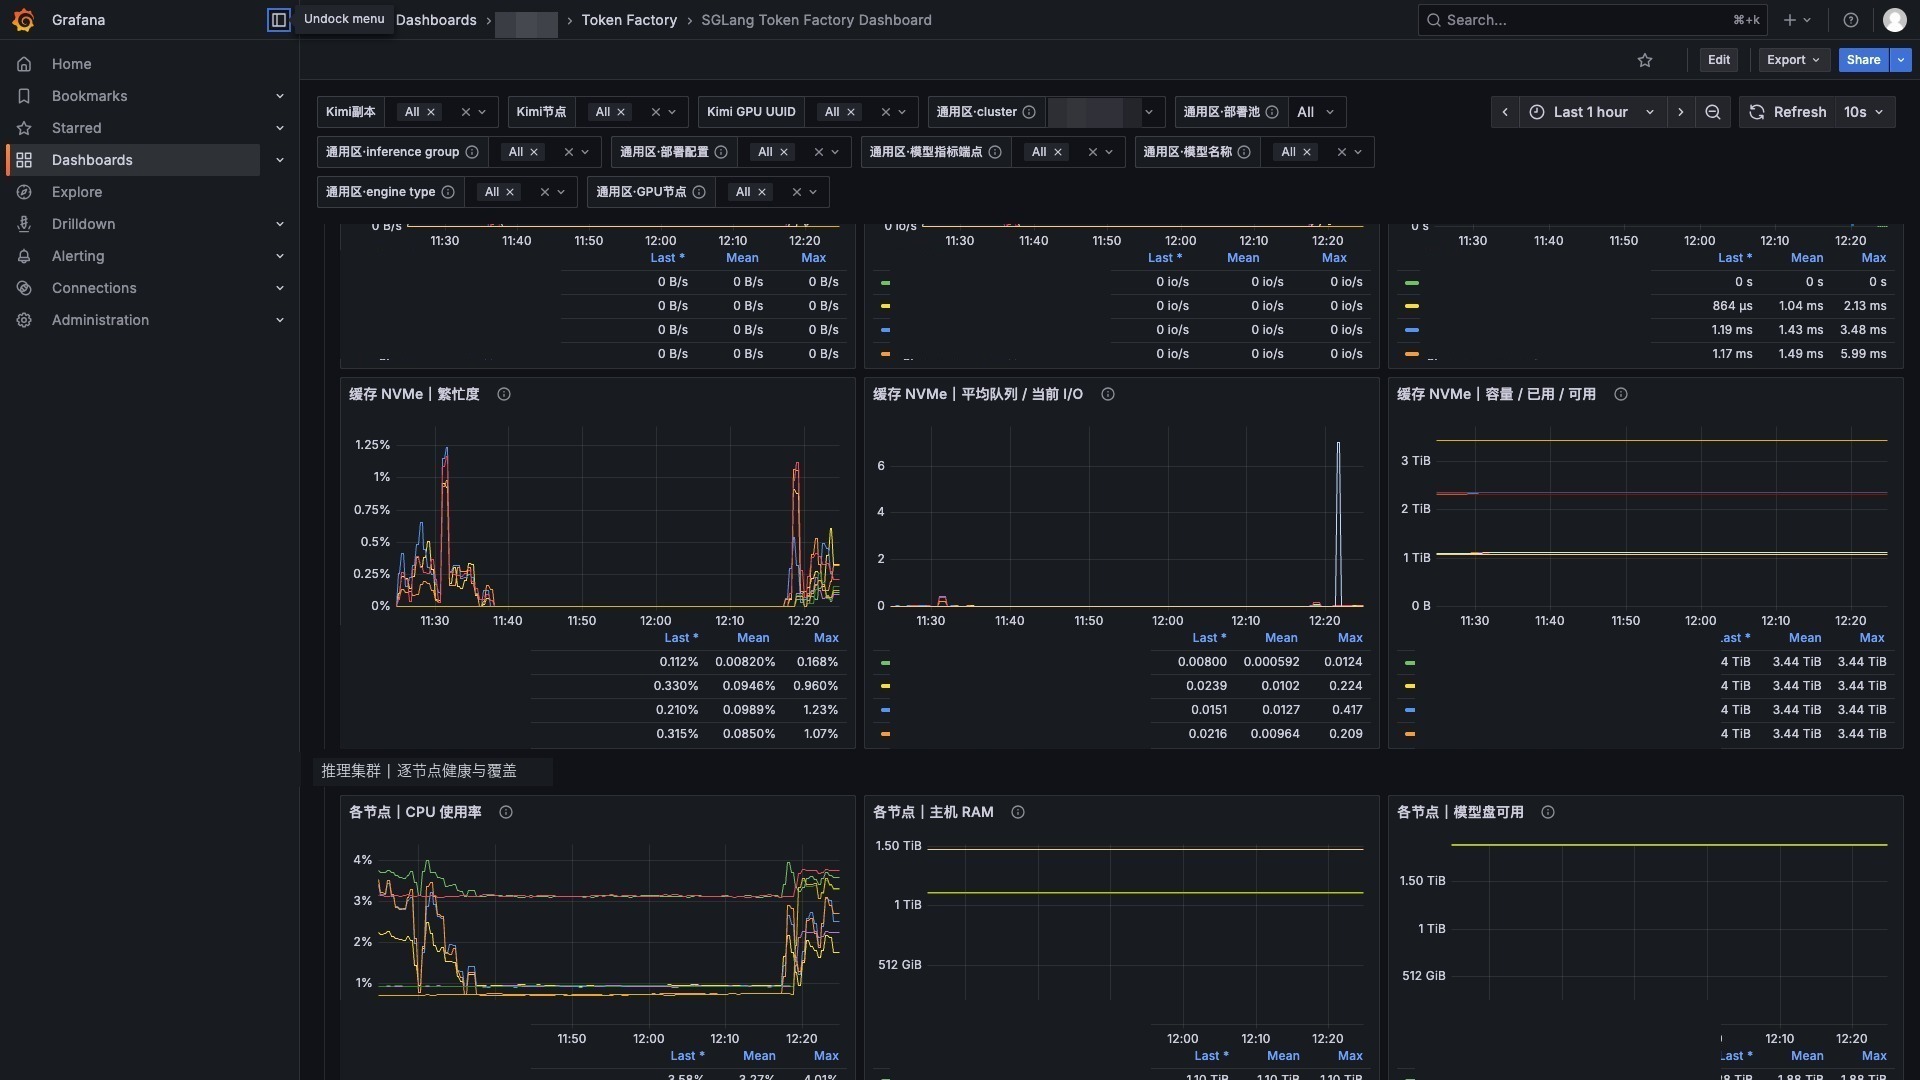This screenshot has width=1920, height=1080.
Task: Remove All tag from 通用区·inference group
Action: 534,152
